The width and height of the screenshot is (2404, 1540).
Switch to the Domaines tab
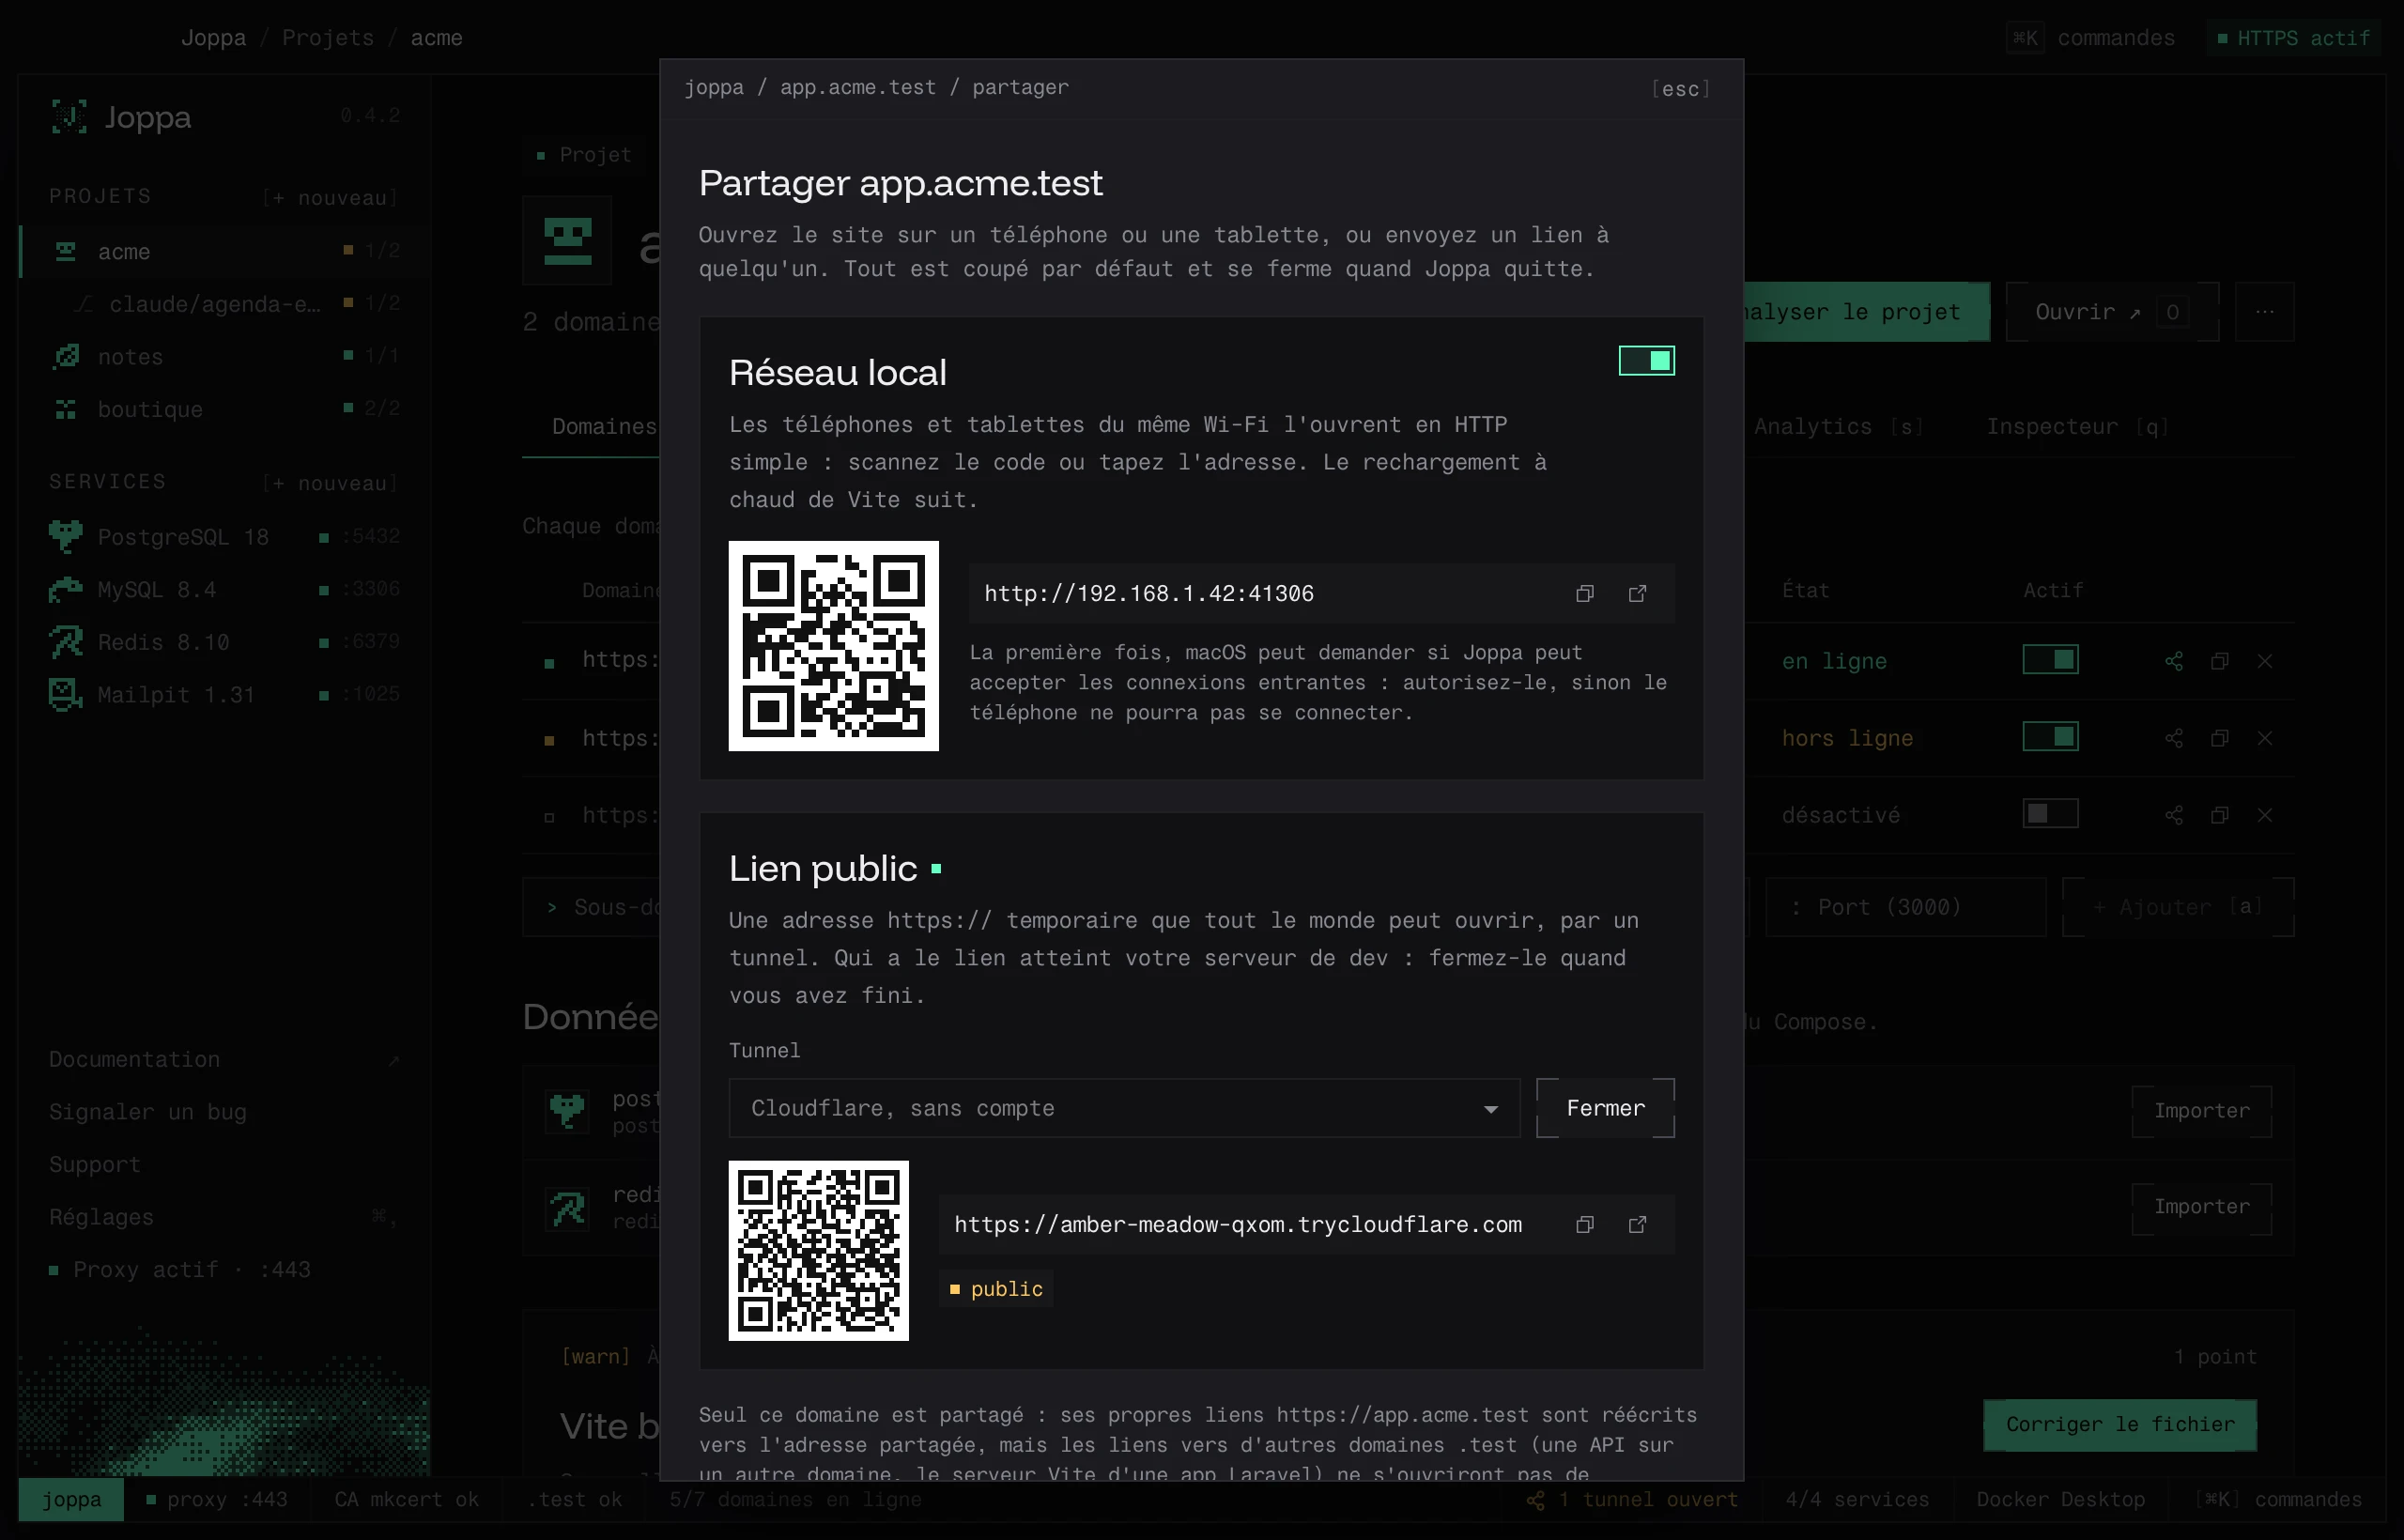tap(604, 427)
